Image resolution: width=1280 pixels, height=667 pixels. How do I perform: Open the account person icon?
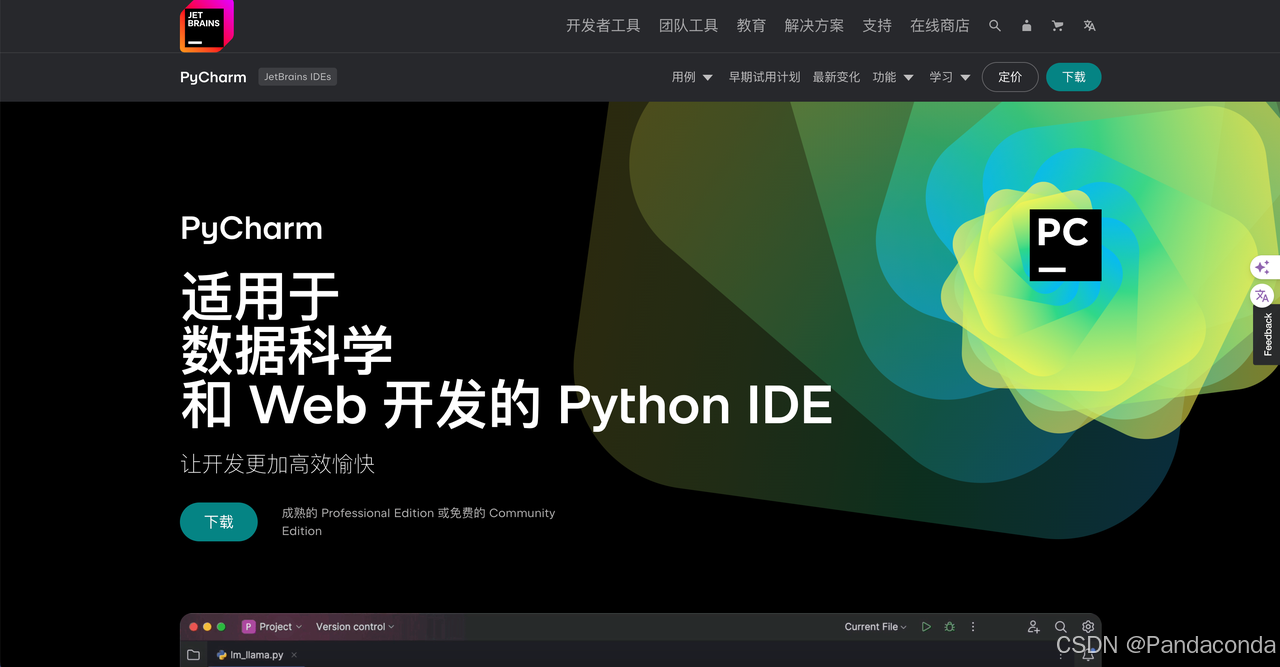click(1026, 26)
